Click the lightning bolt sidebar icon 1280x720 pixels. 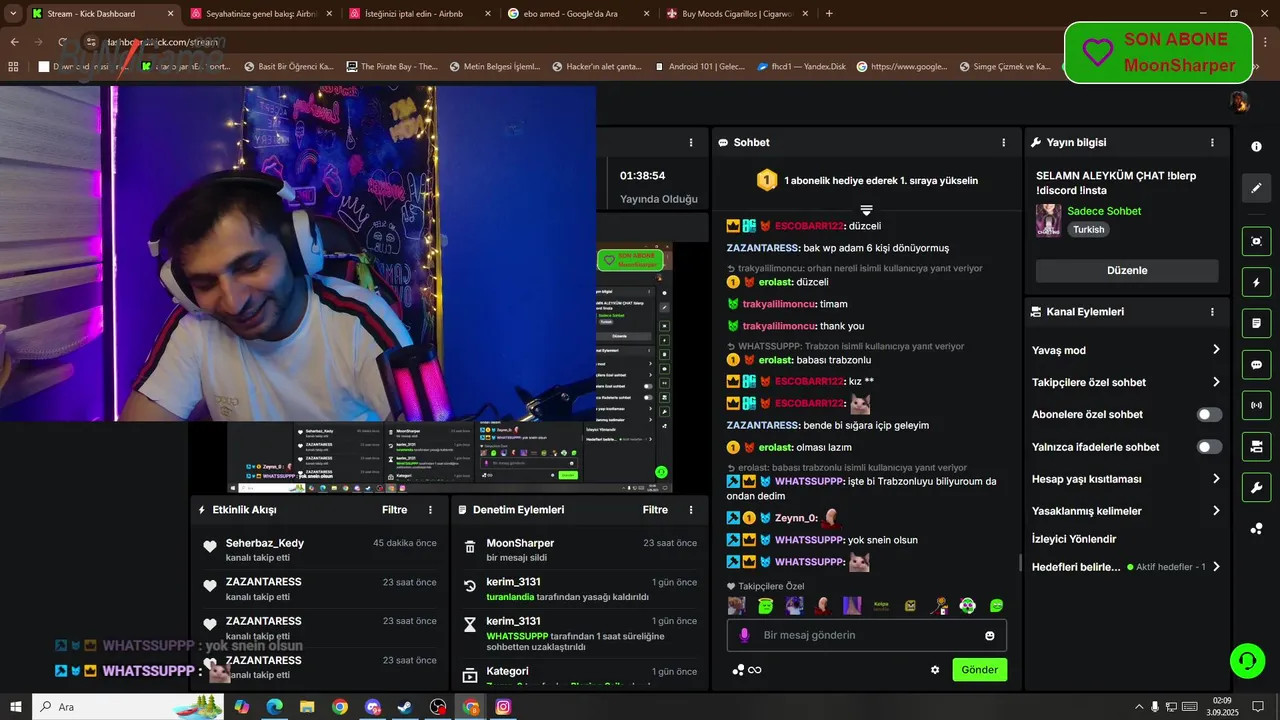1256,282
